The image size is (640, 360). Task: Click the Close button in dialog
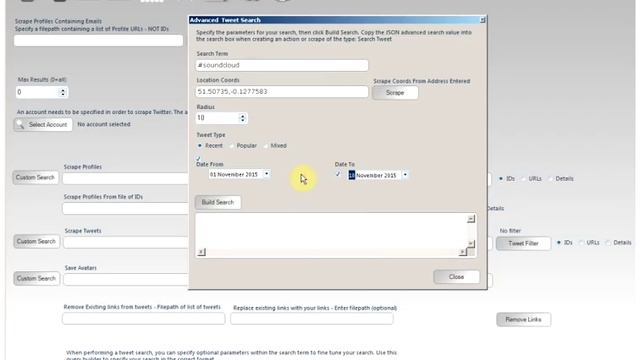(x=456, y=277)
